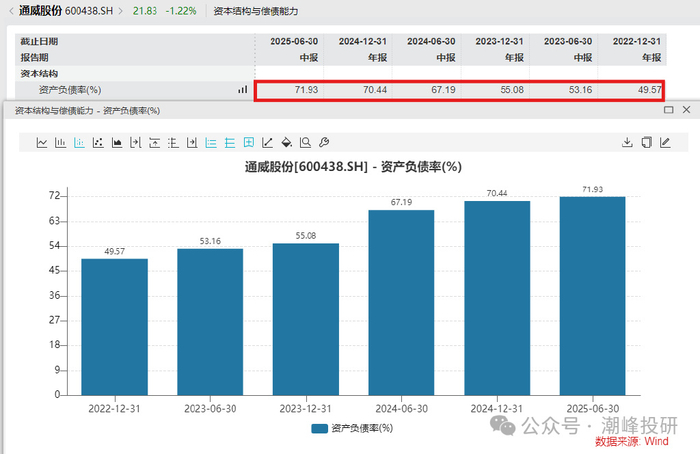
Task: Toggle the 资产负债率(%) legend series
Action: pyautogui.click(x=351, y=427)
